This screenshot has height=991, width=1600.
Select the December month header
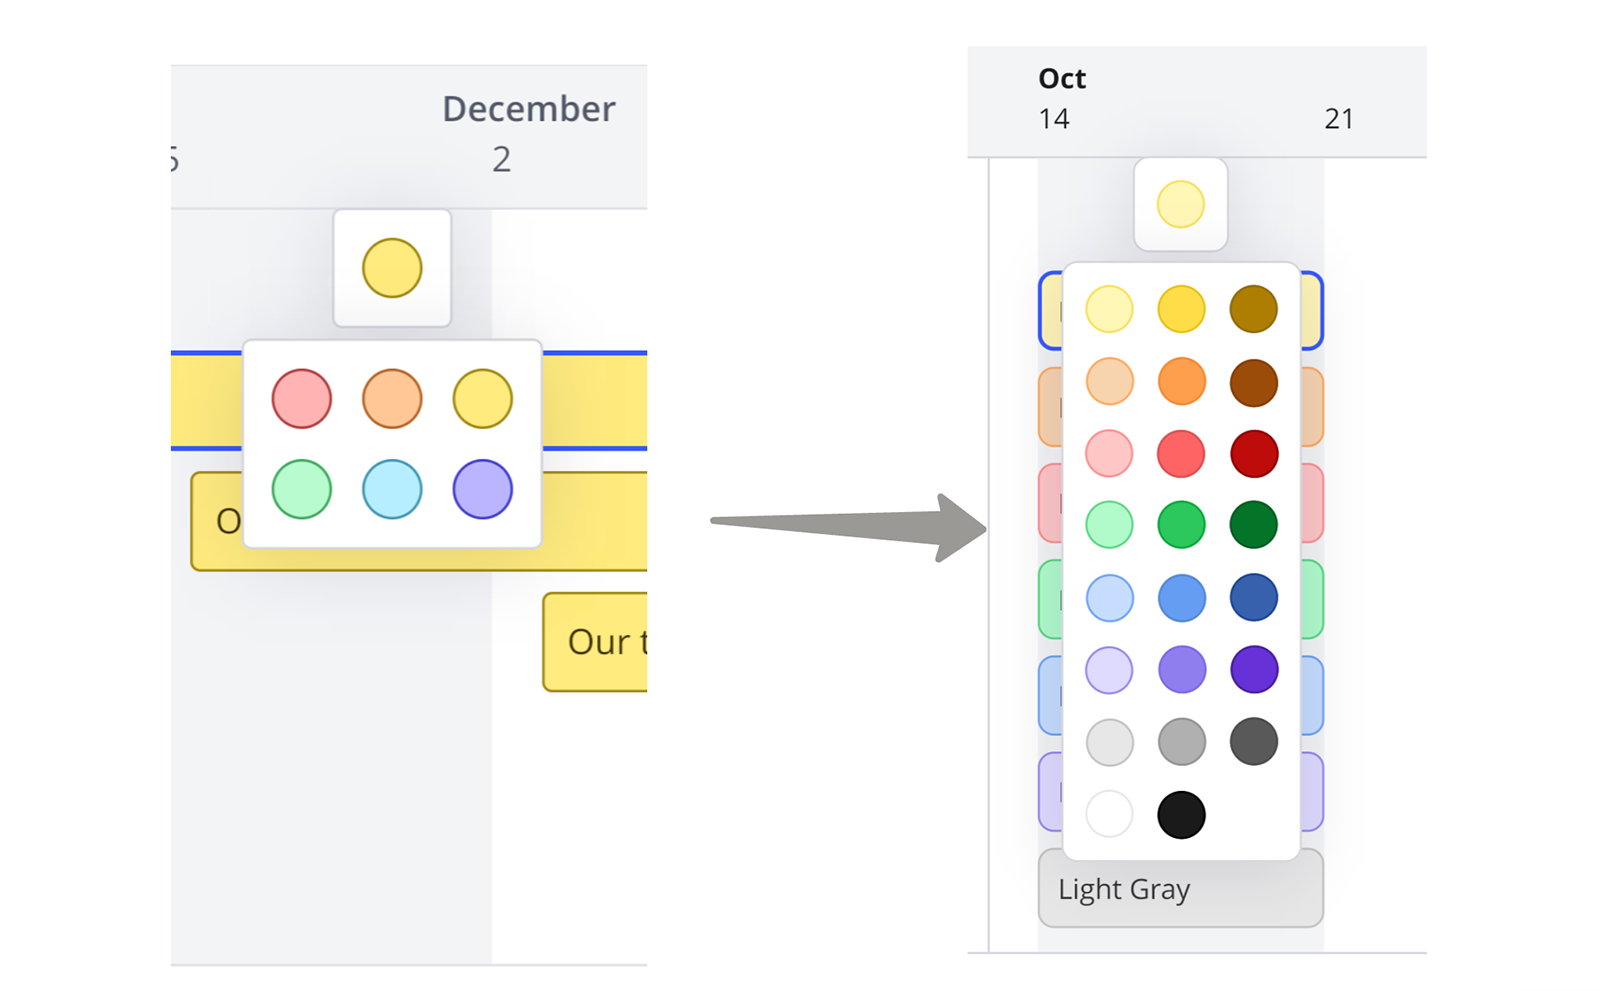(528, 109)
